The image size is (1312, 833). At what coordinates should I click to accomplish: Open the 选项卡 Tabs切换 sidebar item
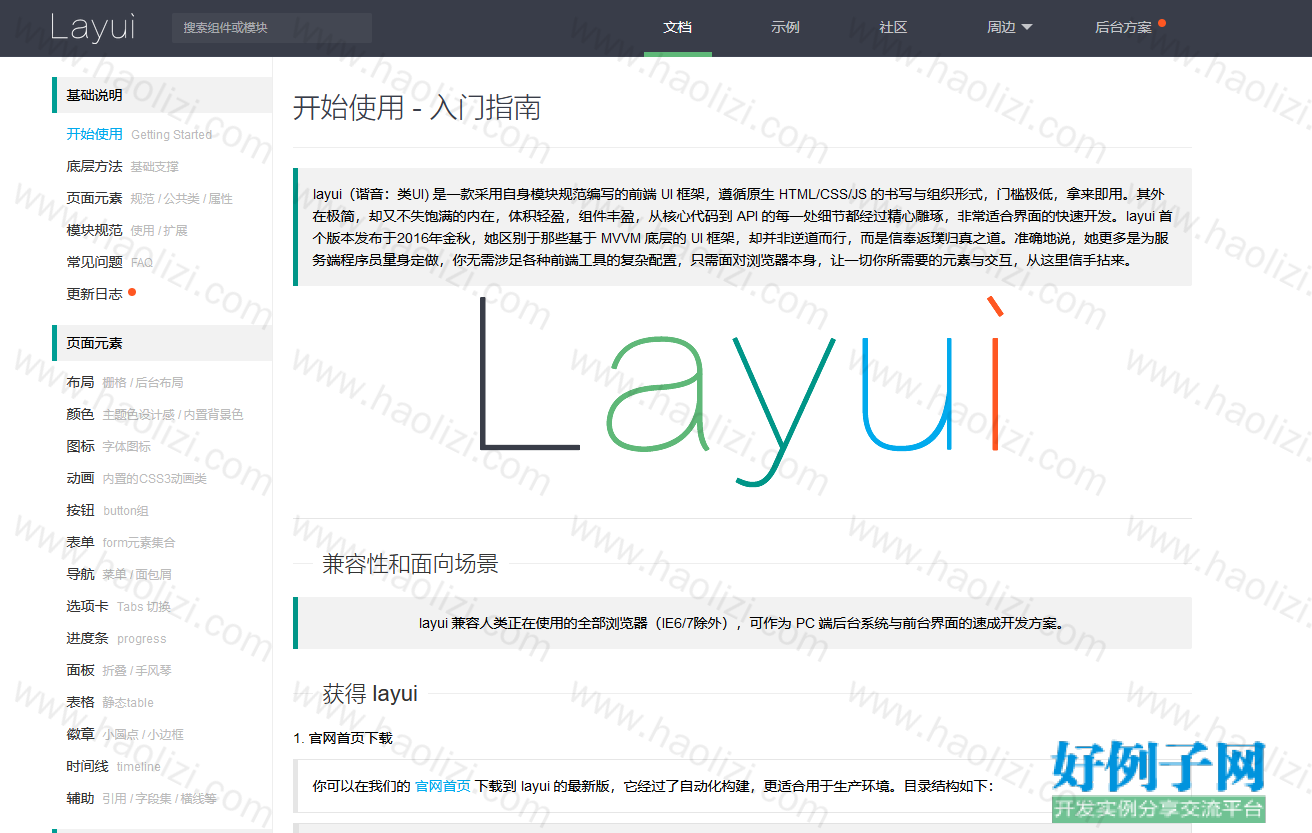point(119,606)
